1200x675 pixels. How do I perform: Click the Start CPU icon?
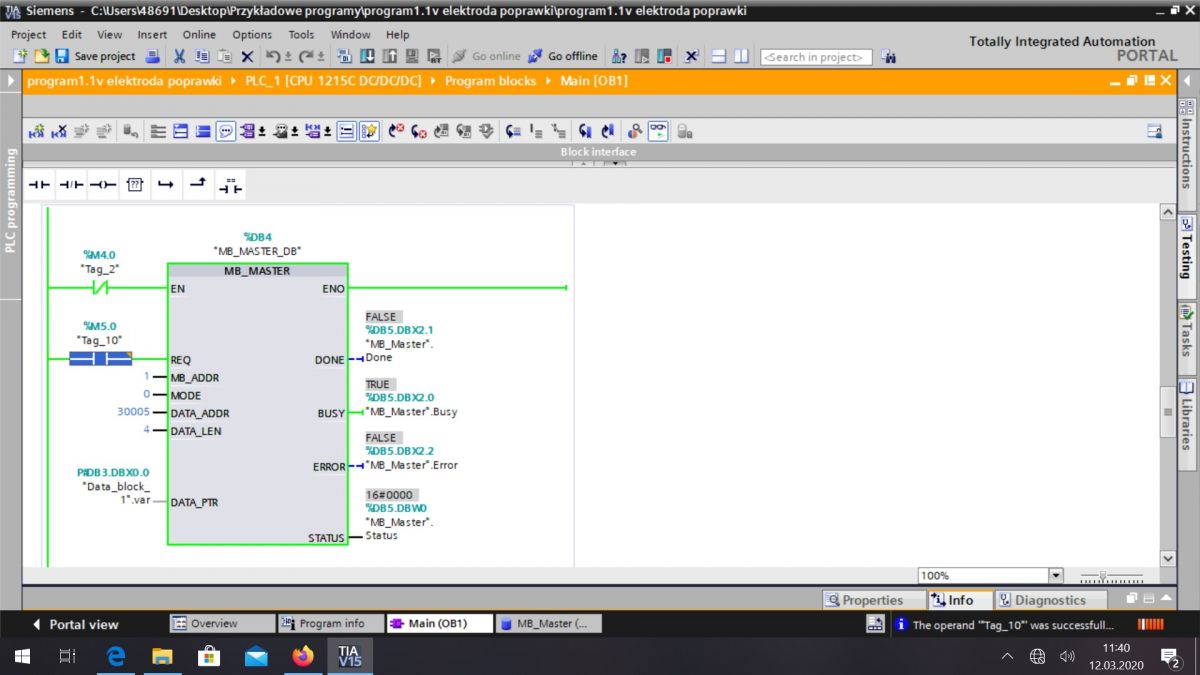click(642, 56)
